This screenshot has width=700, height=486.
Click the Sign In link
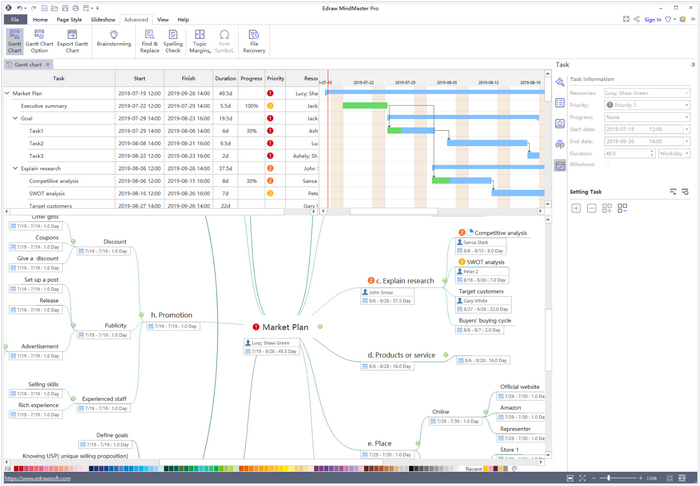653,20
